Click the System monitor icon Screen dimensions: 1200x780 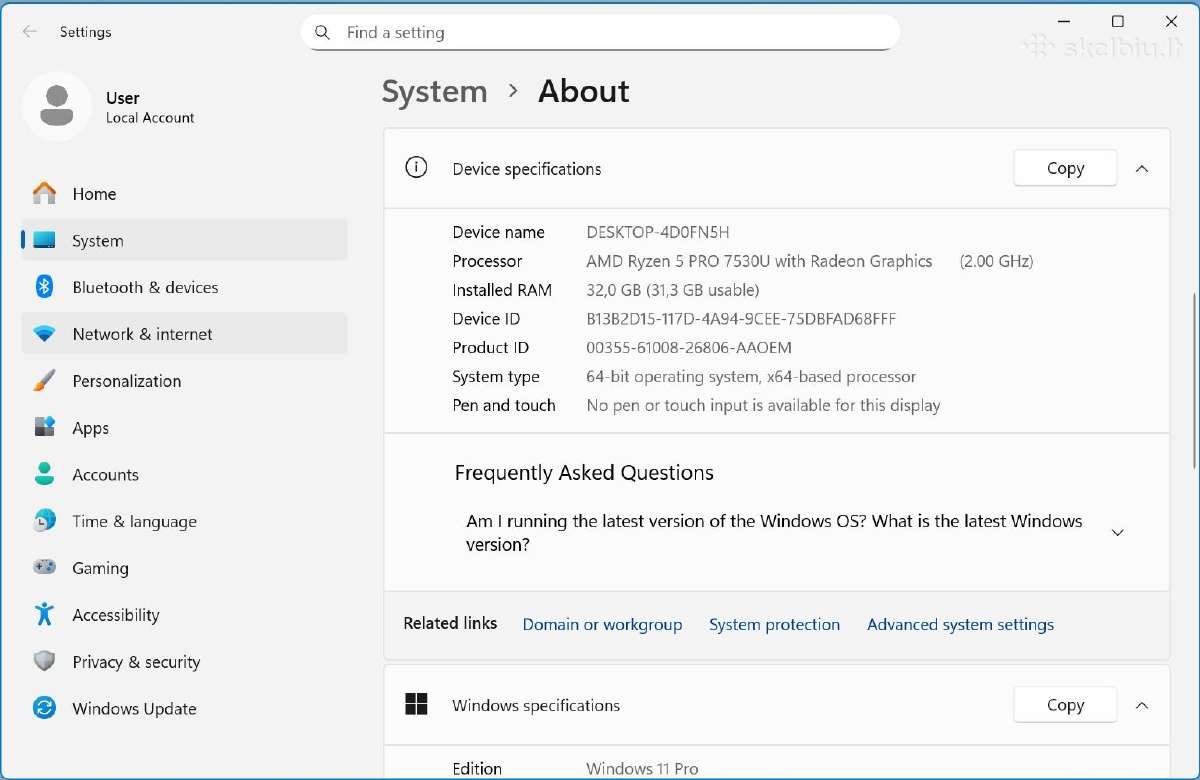[x=44, y=241]
